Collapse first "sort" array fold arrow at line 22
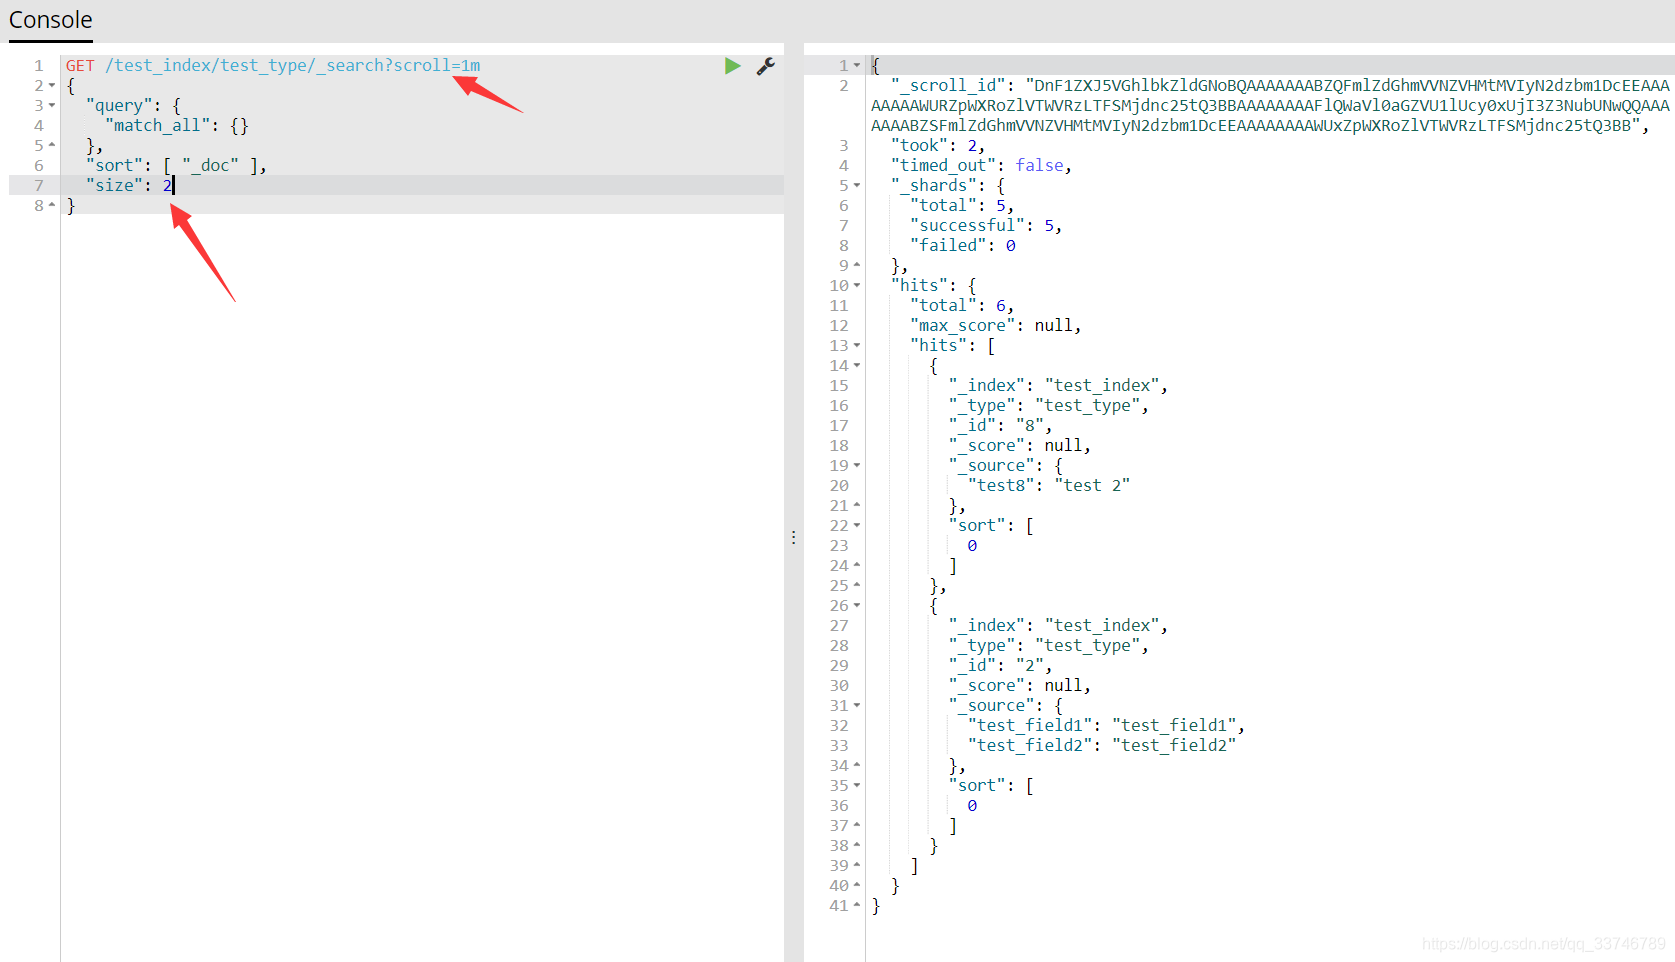 click(x=857, y=526)
